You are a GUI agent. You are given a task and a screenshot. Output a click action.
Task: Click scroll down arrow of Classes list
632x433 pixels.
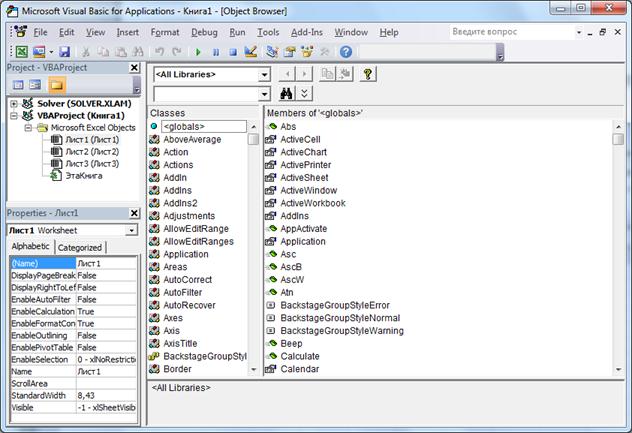pos(254,369)
